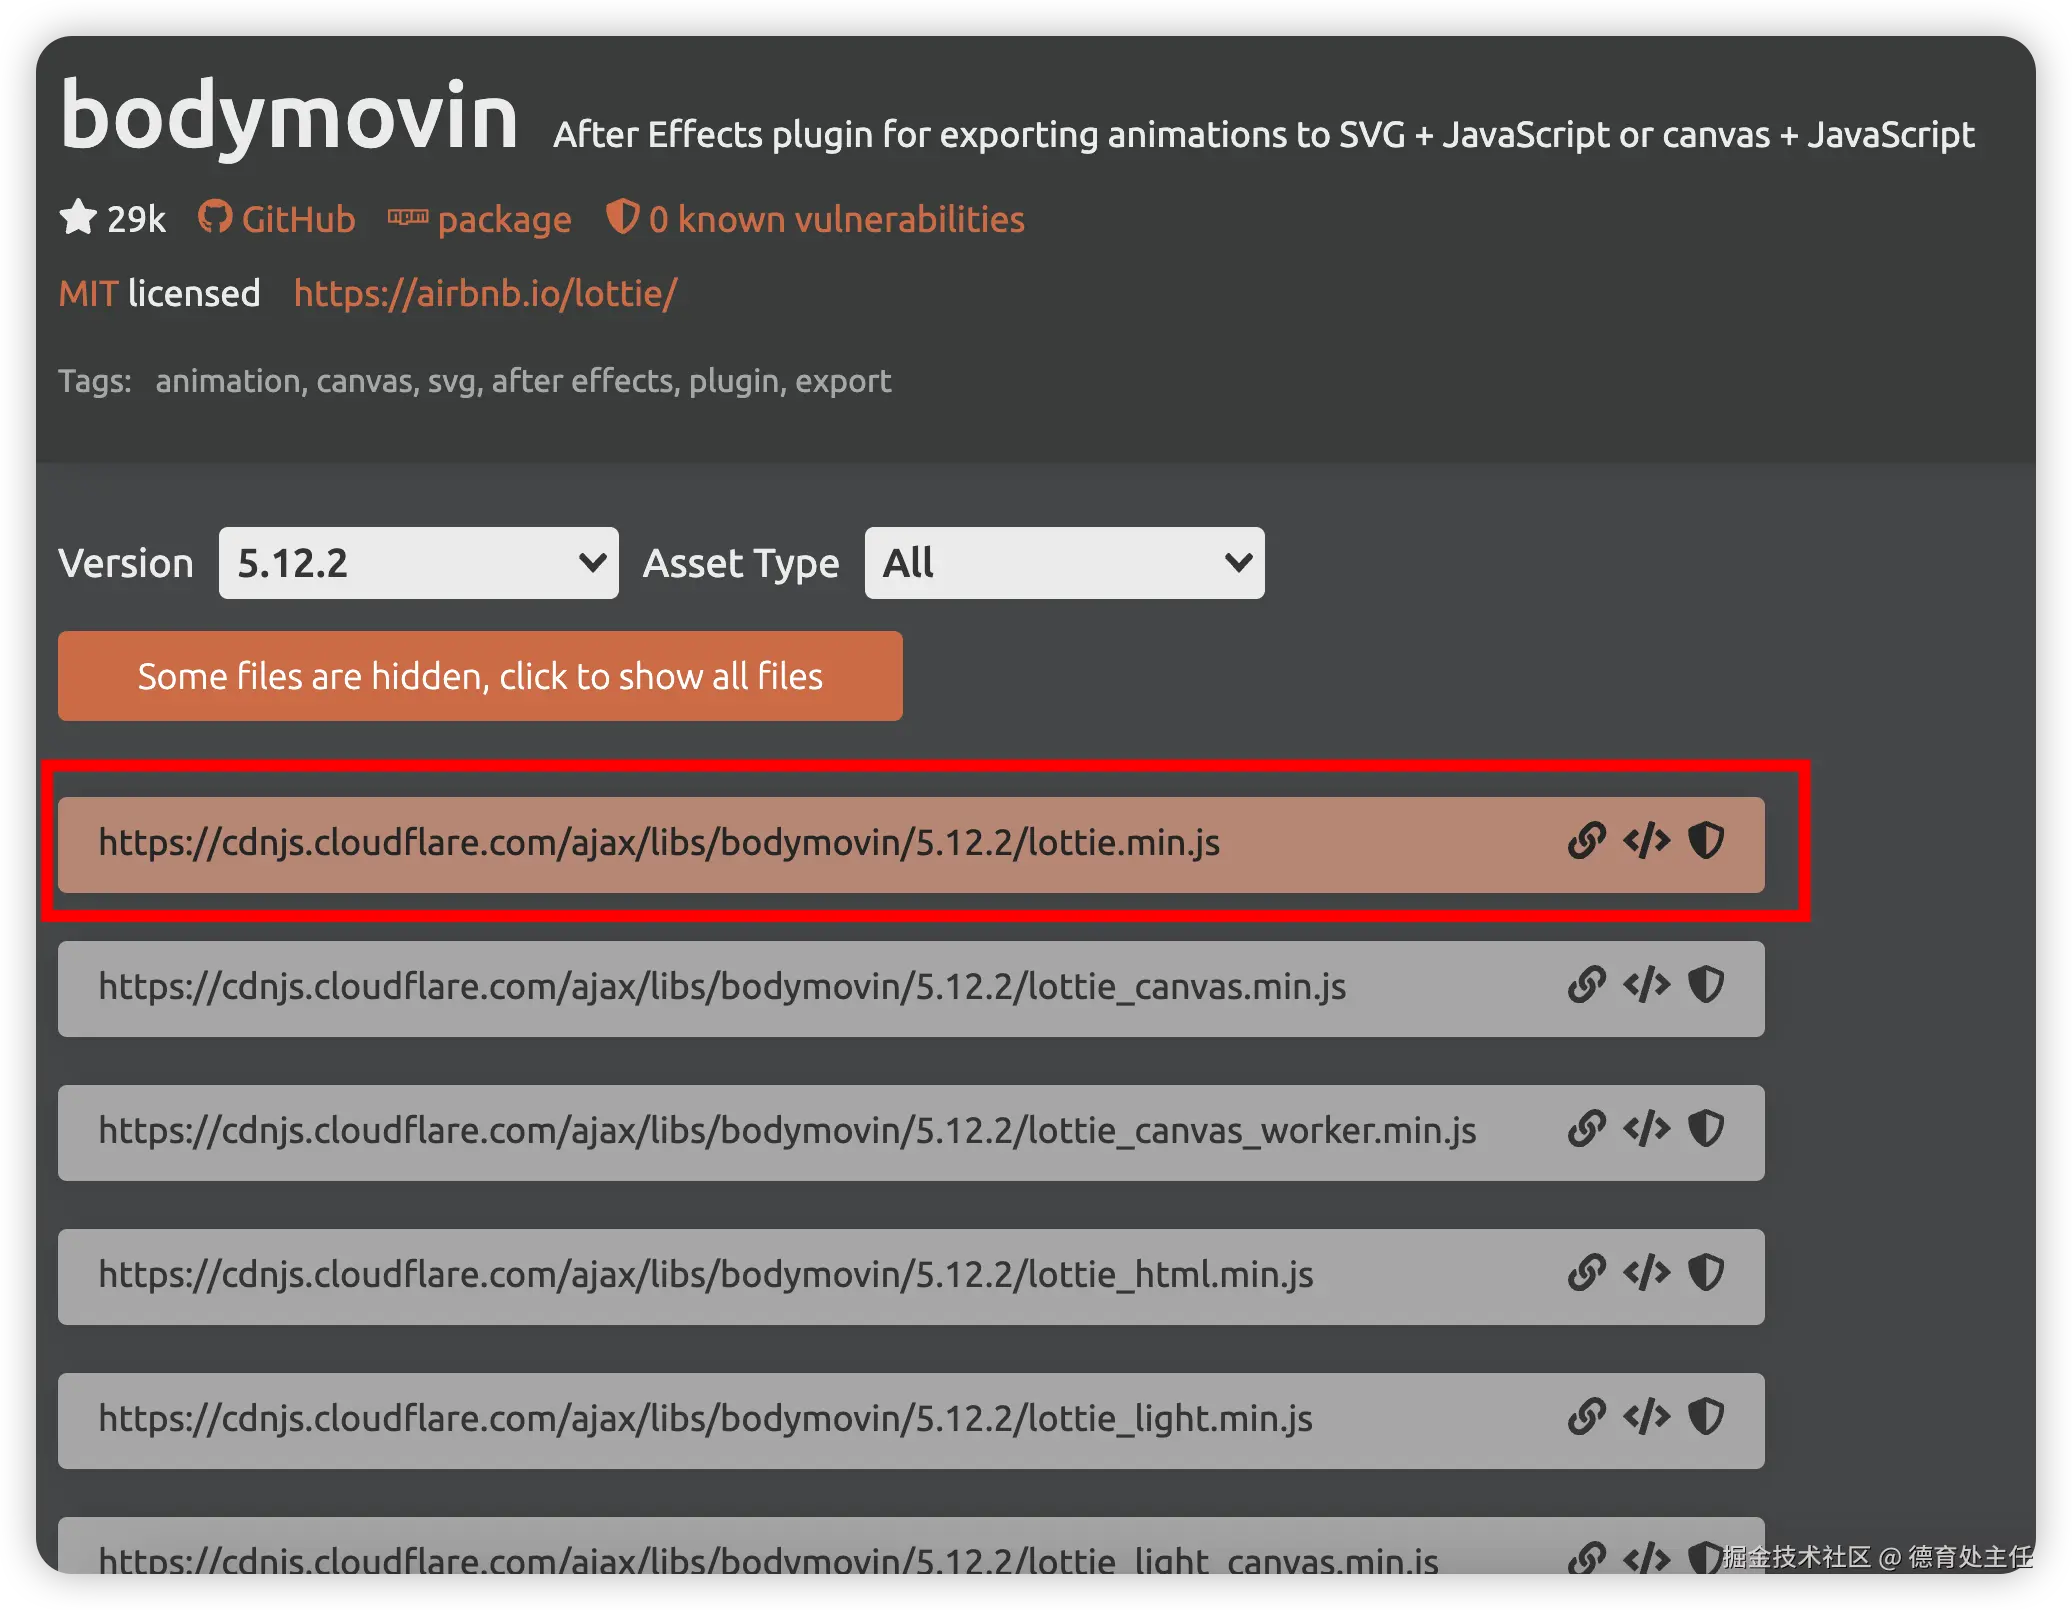Open the MIT license link
Viewport: 2072px width, 1610px height.
click(88, 293)
